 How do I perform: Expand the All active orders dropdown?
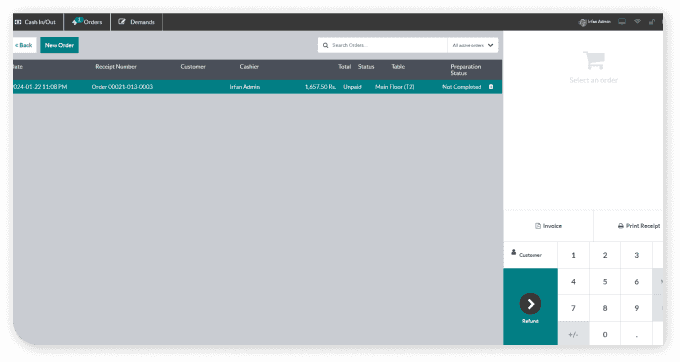473,45
